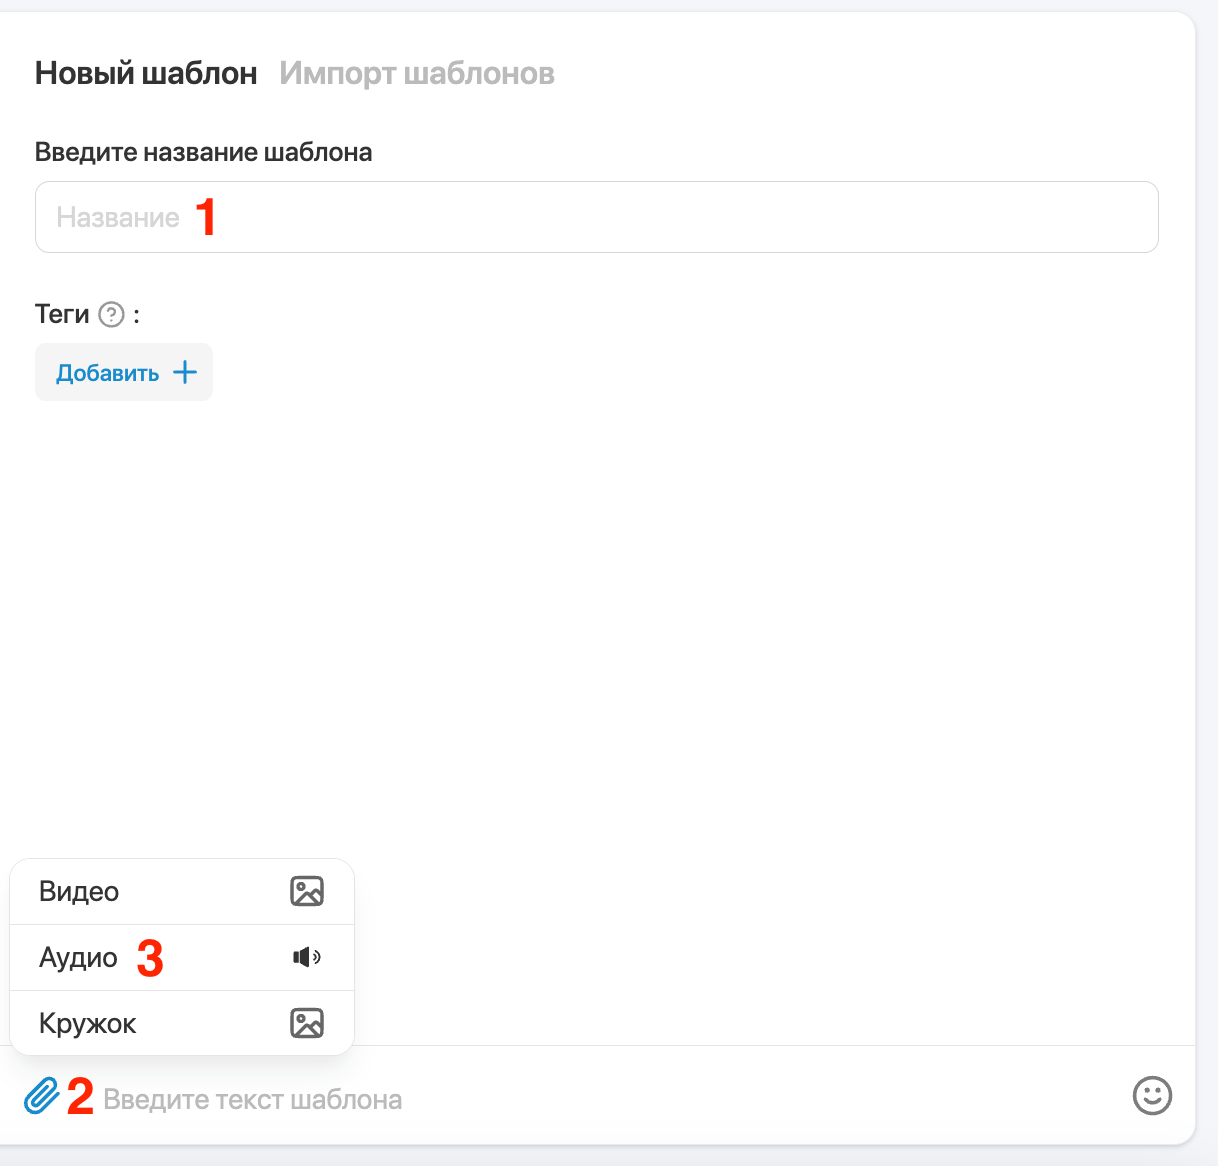This screenshot has width=1218, height=1166.
Task: Focus the Название template name field
Action: click(597, 217)
